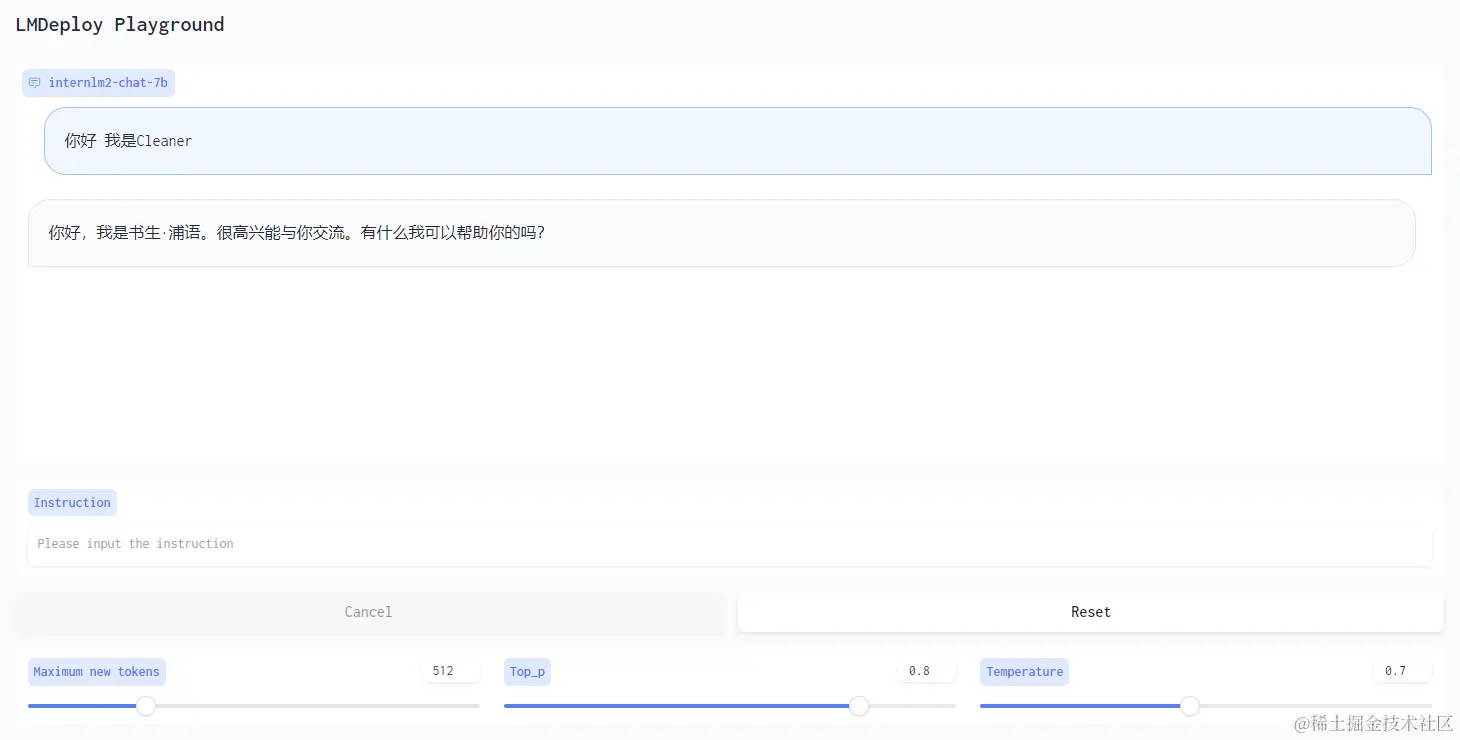
Task: Click the Maximum new tokens label
Action: click(96, 672)
